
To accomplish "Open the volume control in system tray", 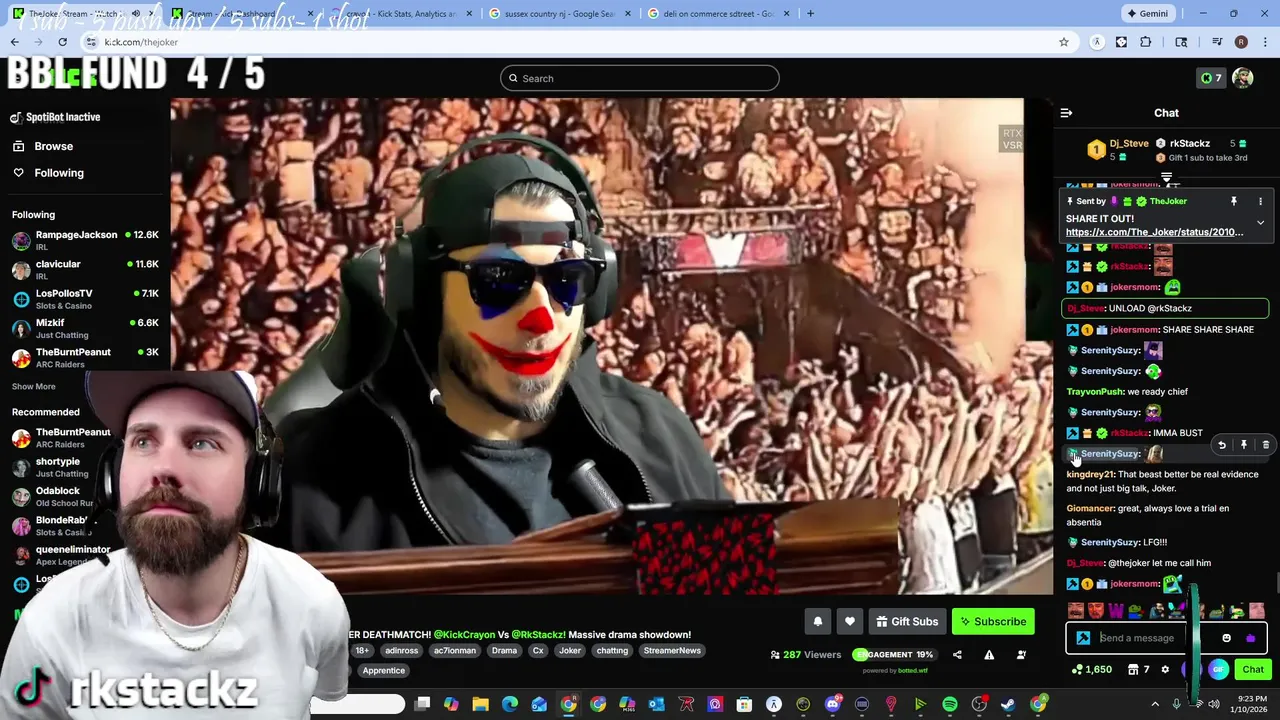I will [1214, 705].
